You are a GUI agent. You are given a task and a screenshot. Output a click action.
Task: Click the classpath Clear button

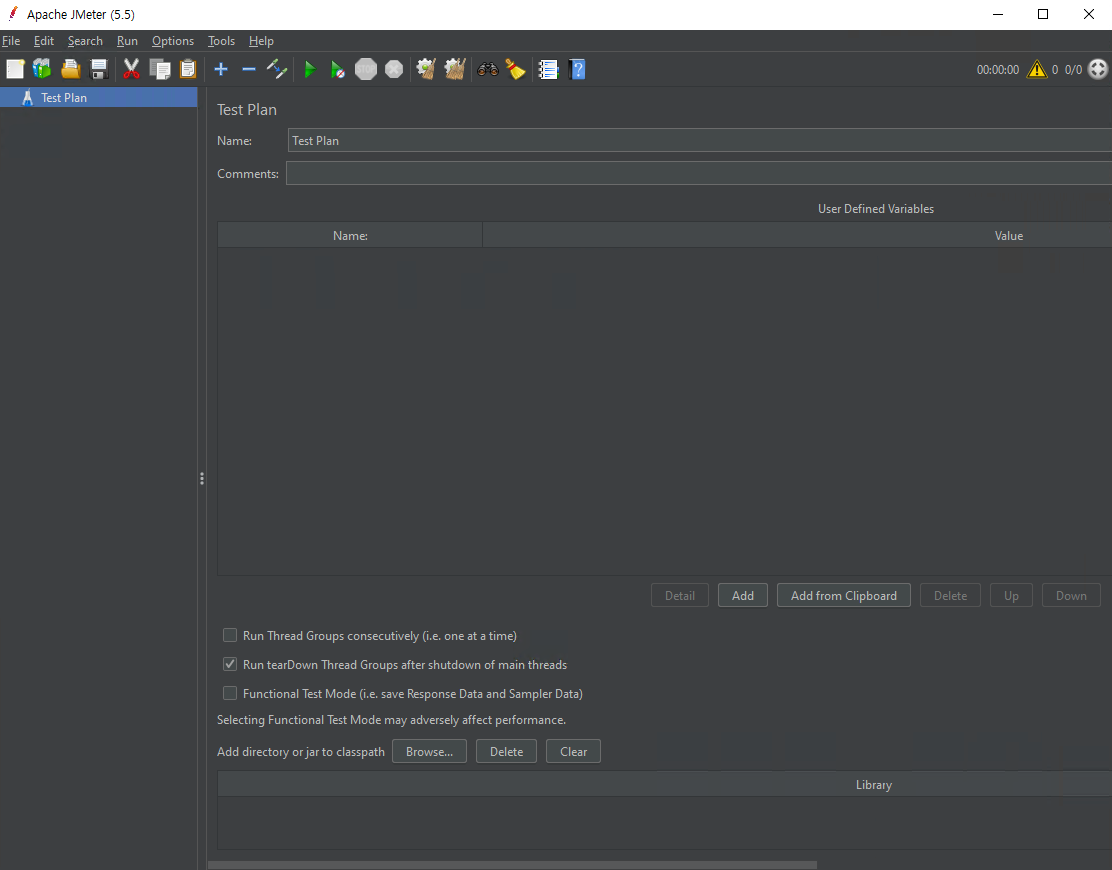pyautogui.click(x=573, y=752)
